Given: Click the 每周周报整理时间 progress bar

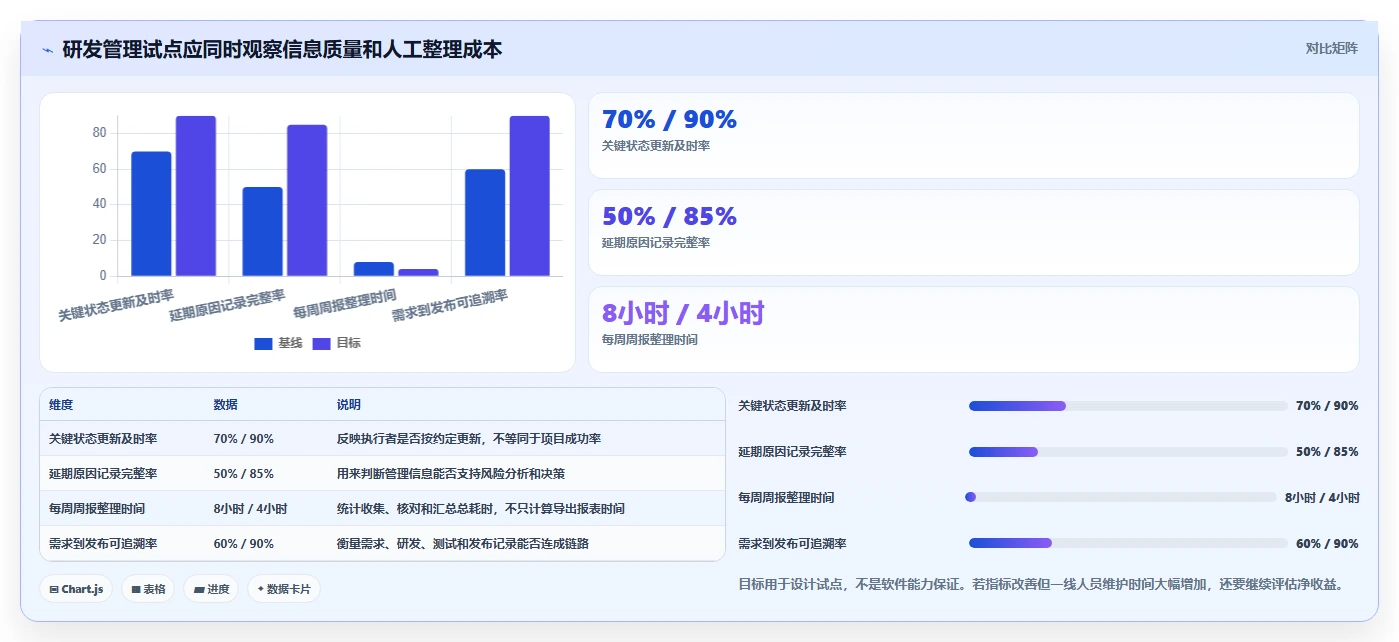Looking at the screenshot, I should pos(1123,497).
